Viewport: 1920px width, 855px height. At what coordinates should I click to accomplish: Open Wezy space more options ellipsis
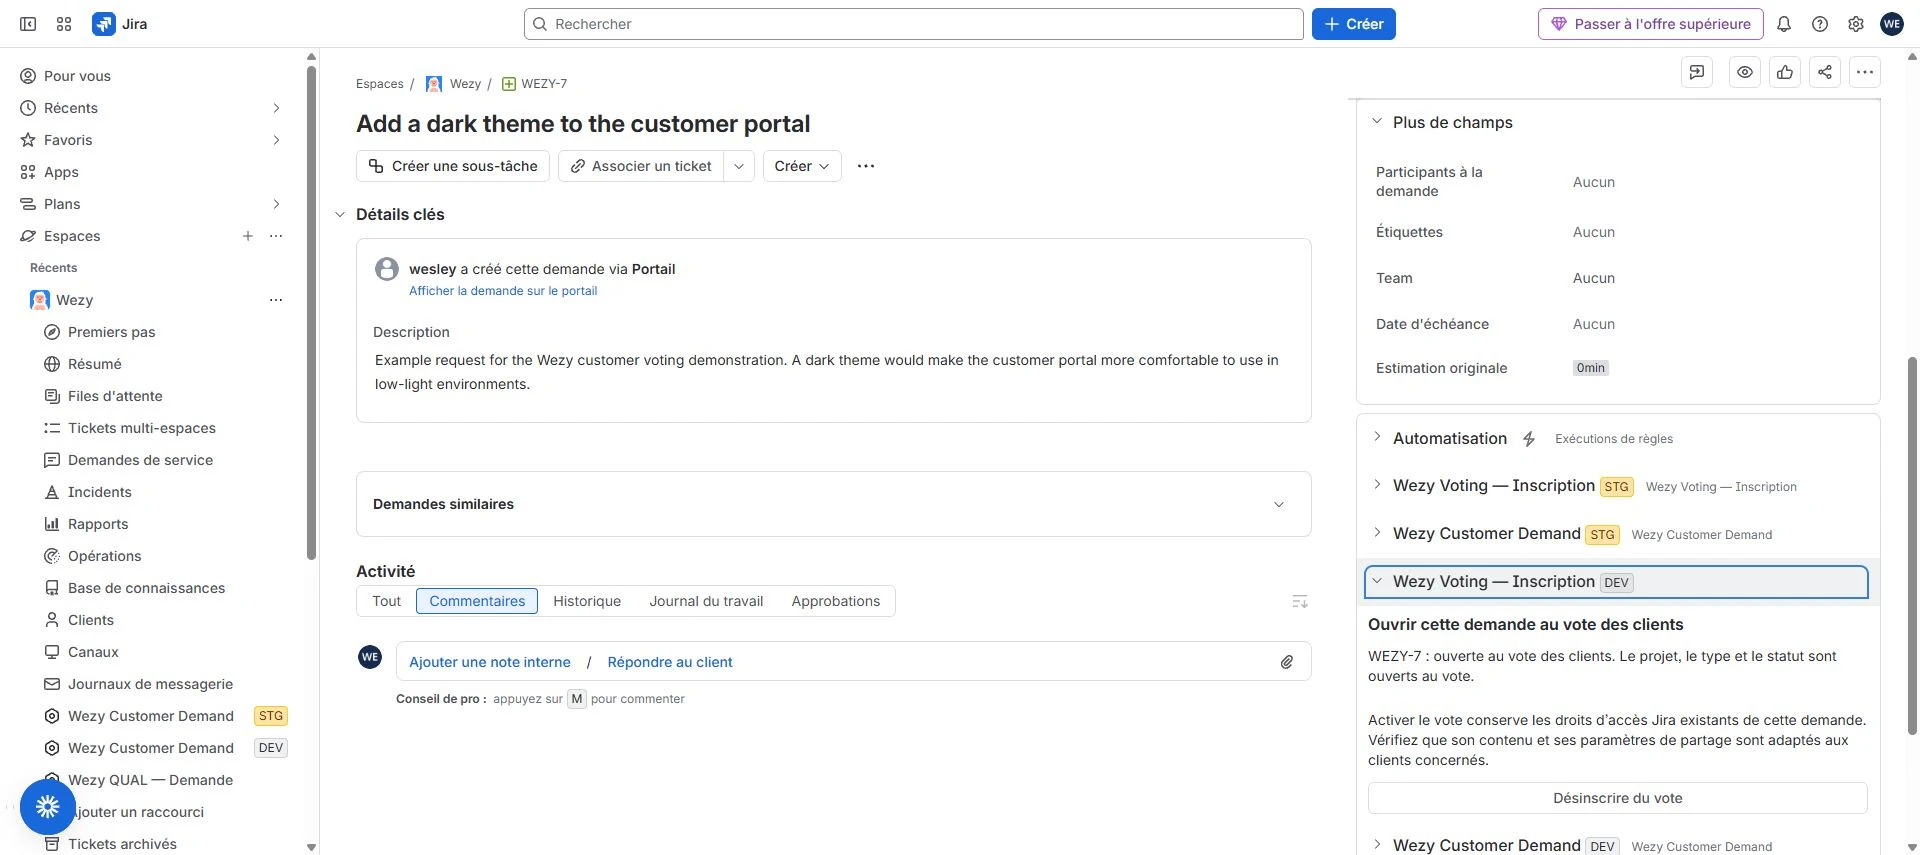[276, 300]
